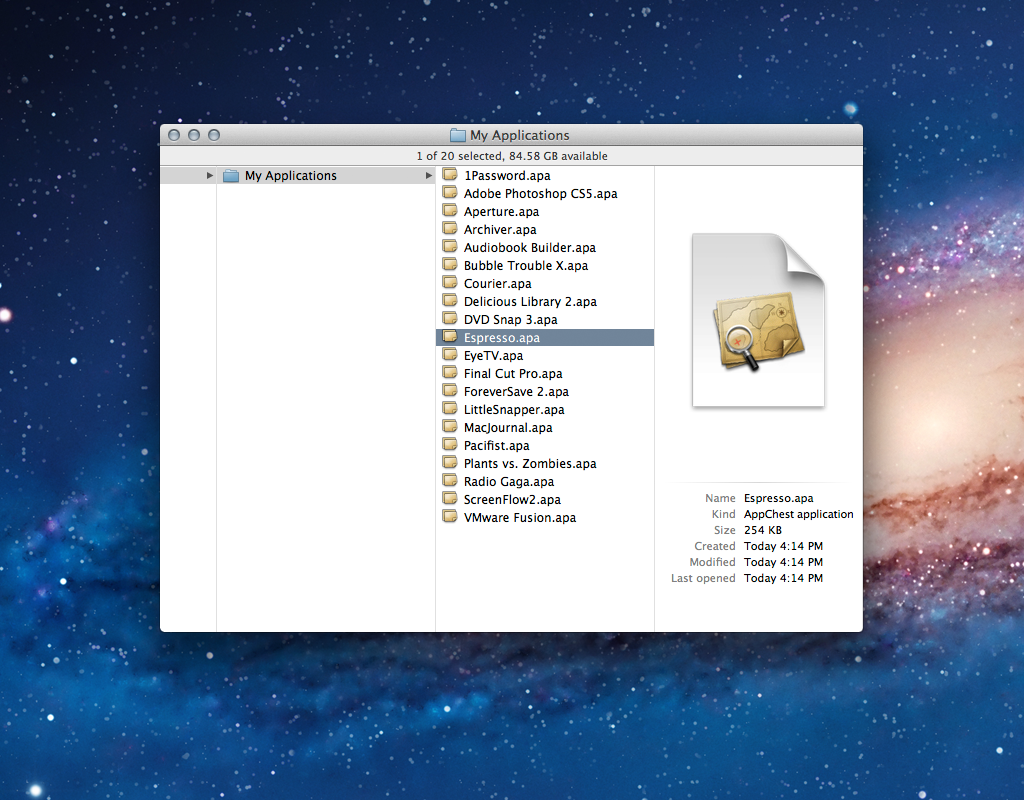Click the 1Password.apa file icon
The height and width of the screenshot is (800, 1024).
(x=450, y=174)
